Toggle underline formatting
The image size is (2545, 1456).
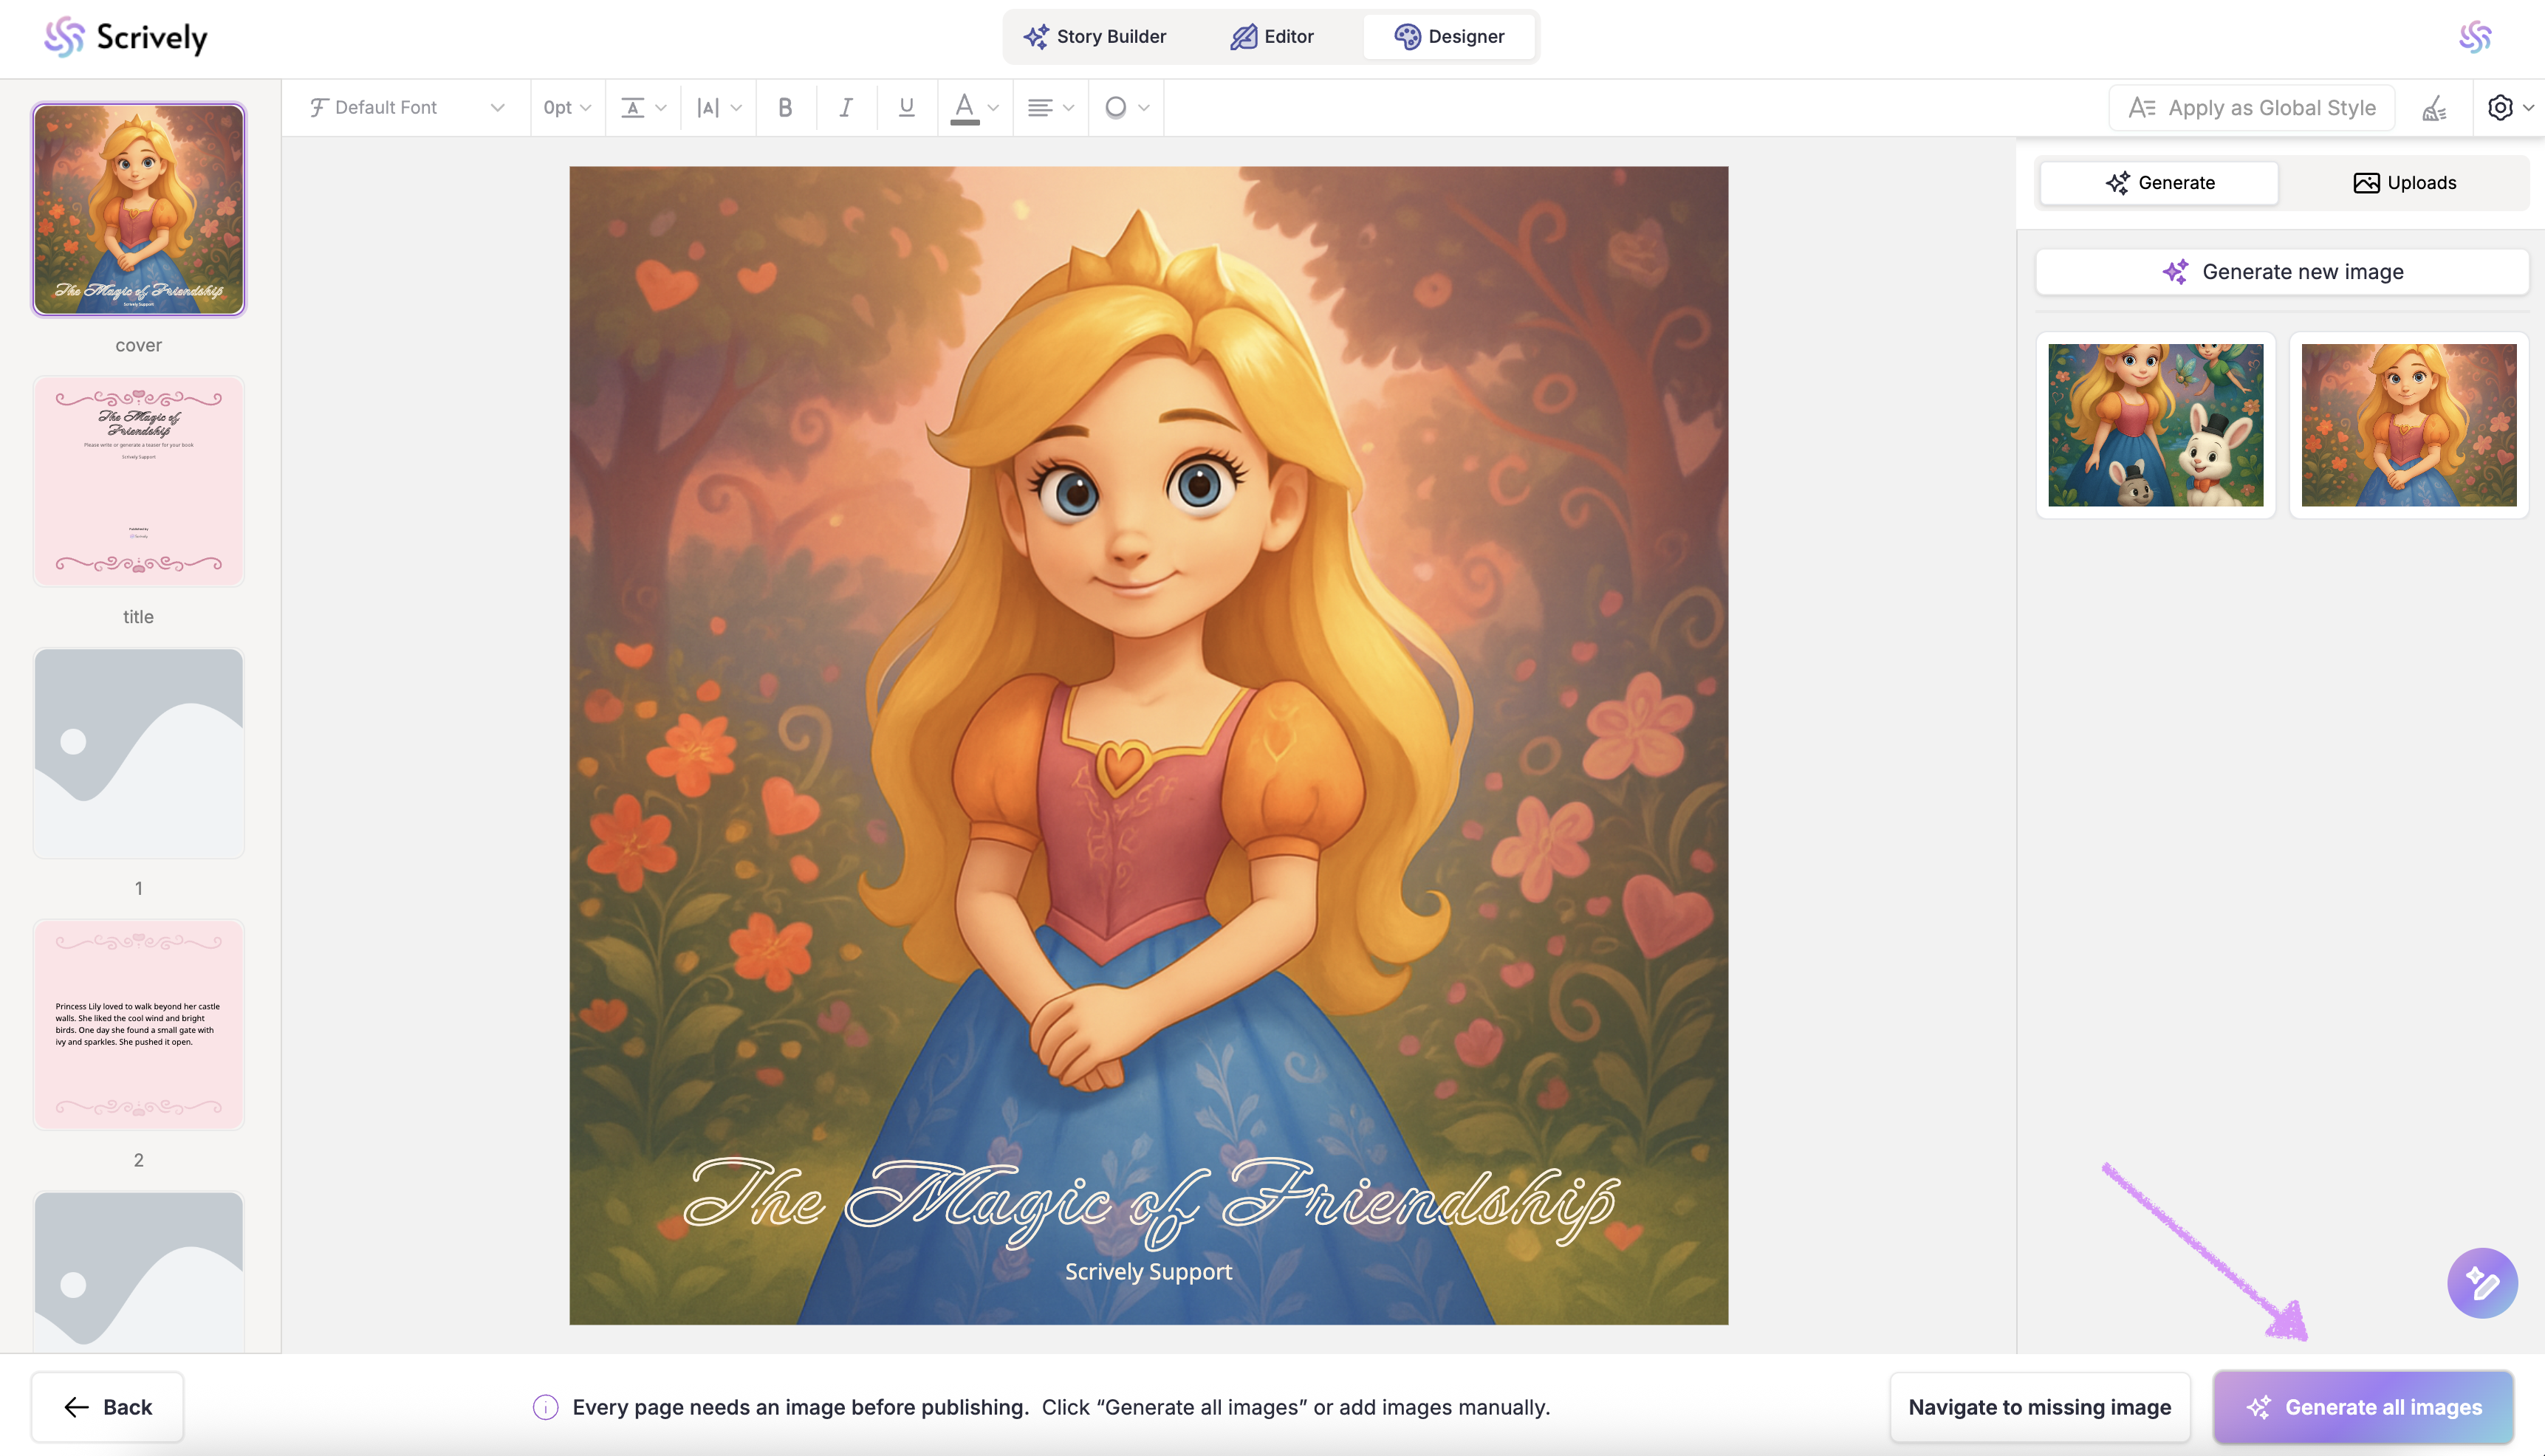click(x=906, y=107)
